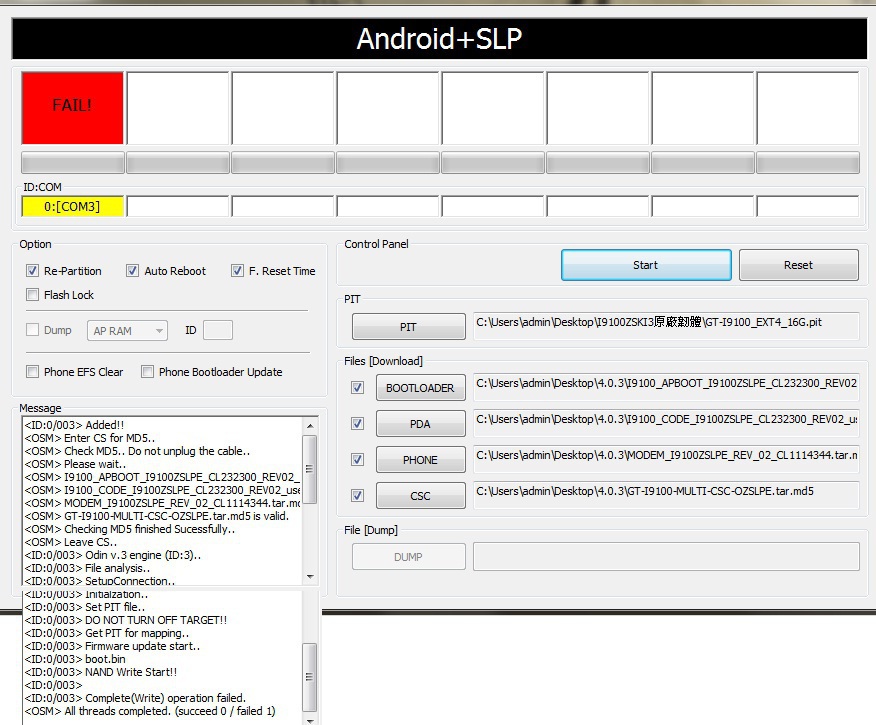Select log line 'Odin v.3 engine (ID:3)..'

coord(113,555)
